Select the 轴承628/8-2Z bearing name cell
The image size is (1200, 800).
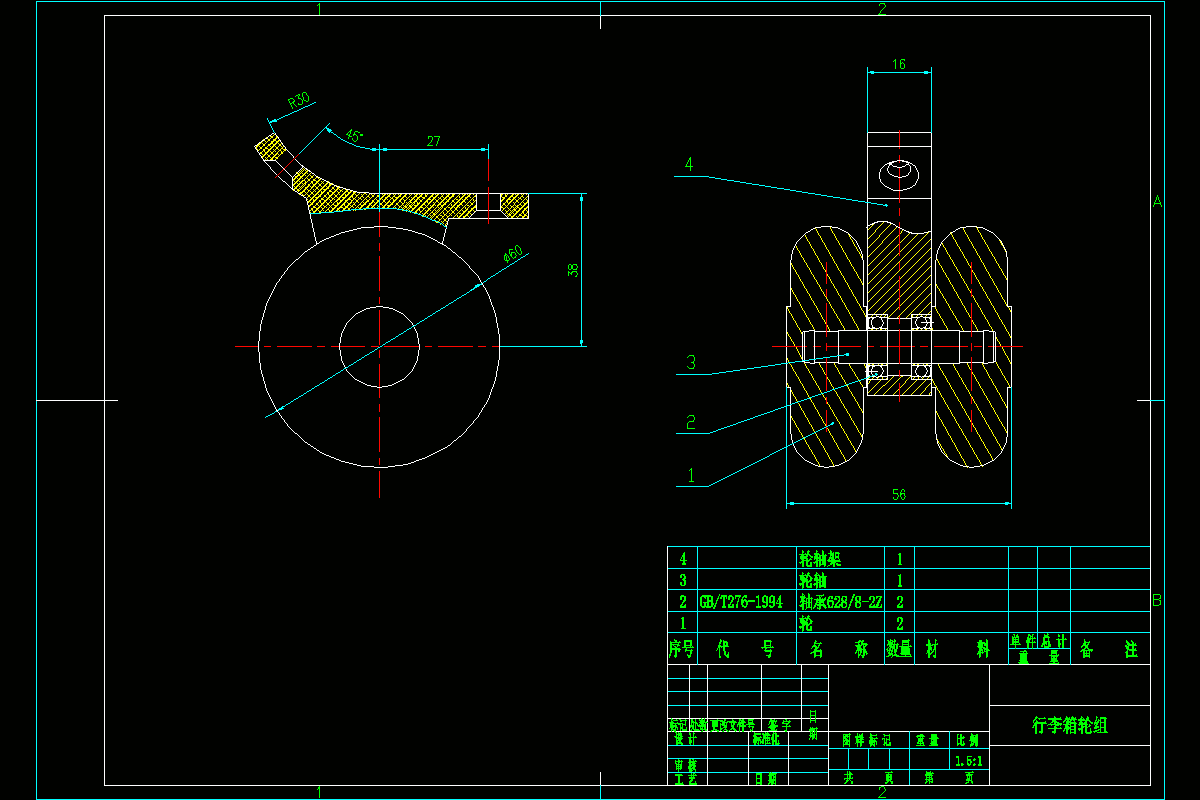(840, 602)
